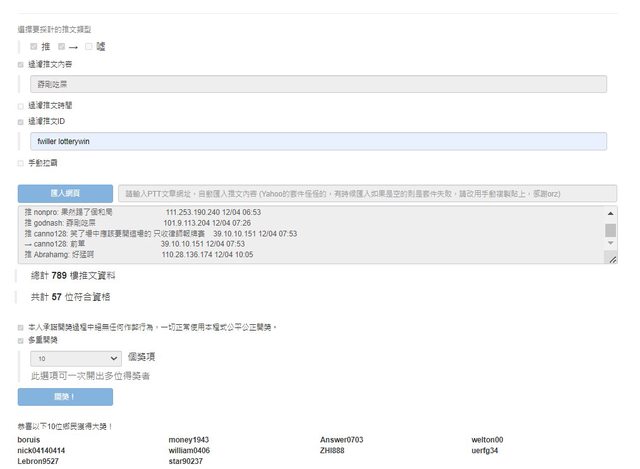Enable the 噓 comment type checkbox
The image size is (640, 469).
click(x=89, y=46)
